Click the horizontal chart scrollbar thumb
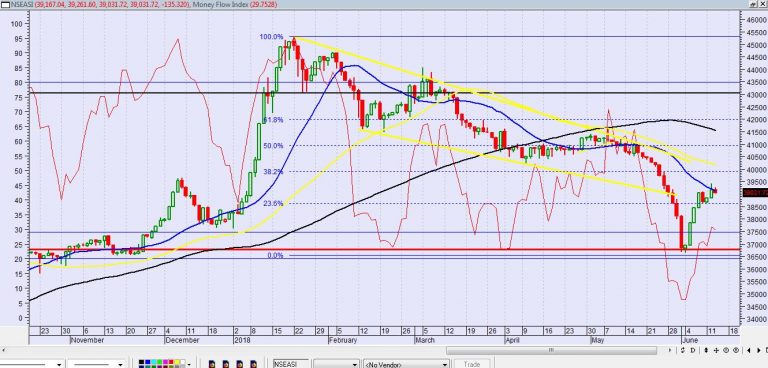Viewport: 768px width, 368px height. click(x=552, y=350)
